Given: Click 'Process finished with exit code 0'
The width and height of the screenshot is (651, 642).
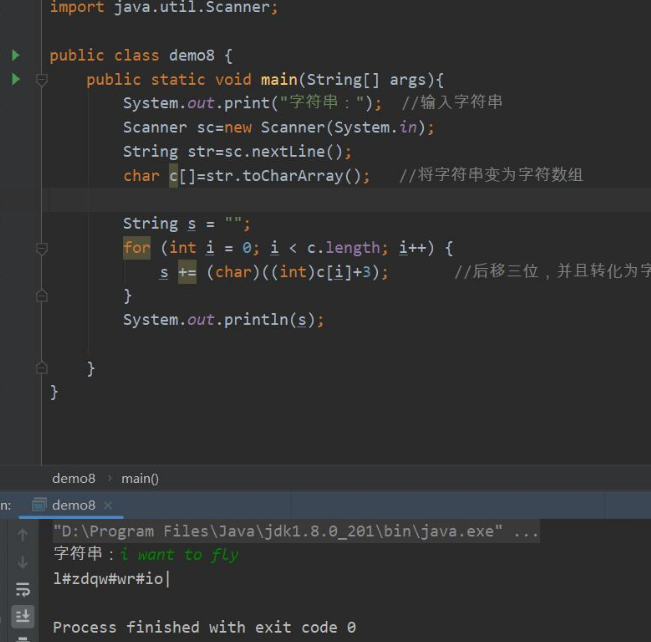Looking at the screenshot, I should 204,627.
